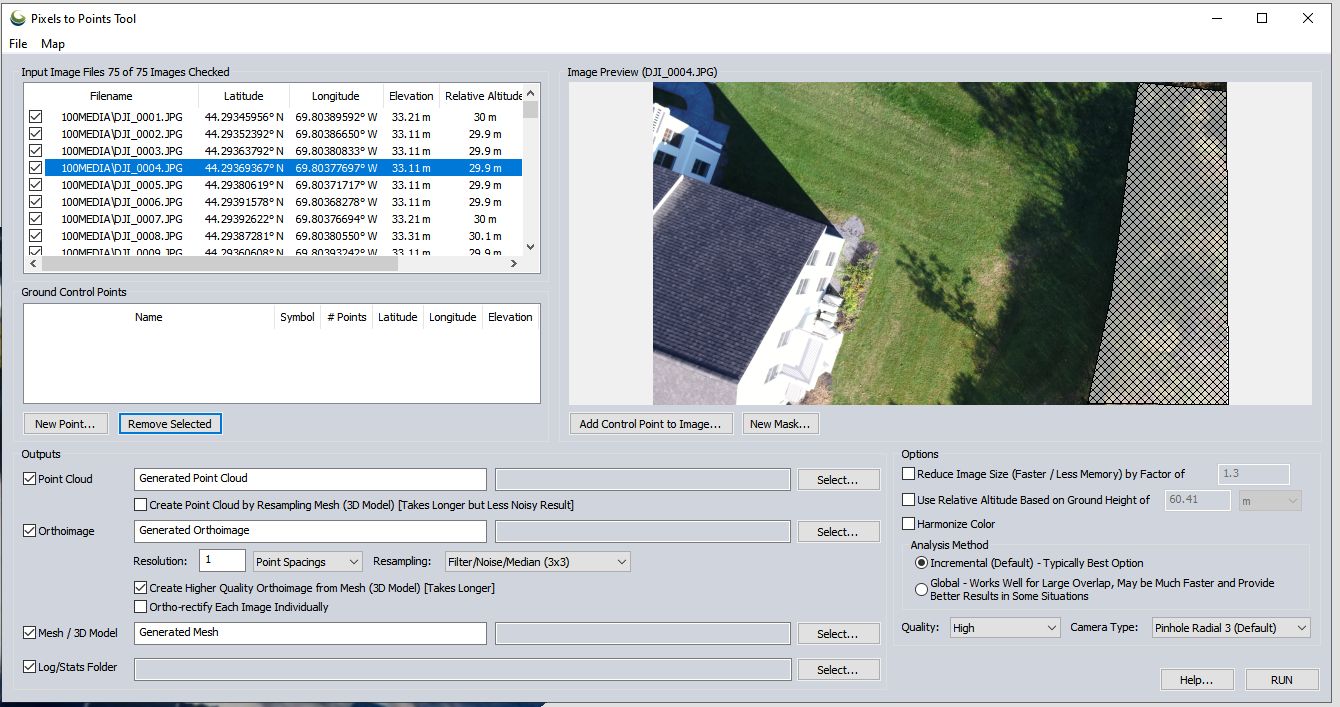Click the image list horizontal scrollbar left arrow
Image resolution: width=1340 pixels, height=707 pixels.
(33, 264)
